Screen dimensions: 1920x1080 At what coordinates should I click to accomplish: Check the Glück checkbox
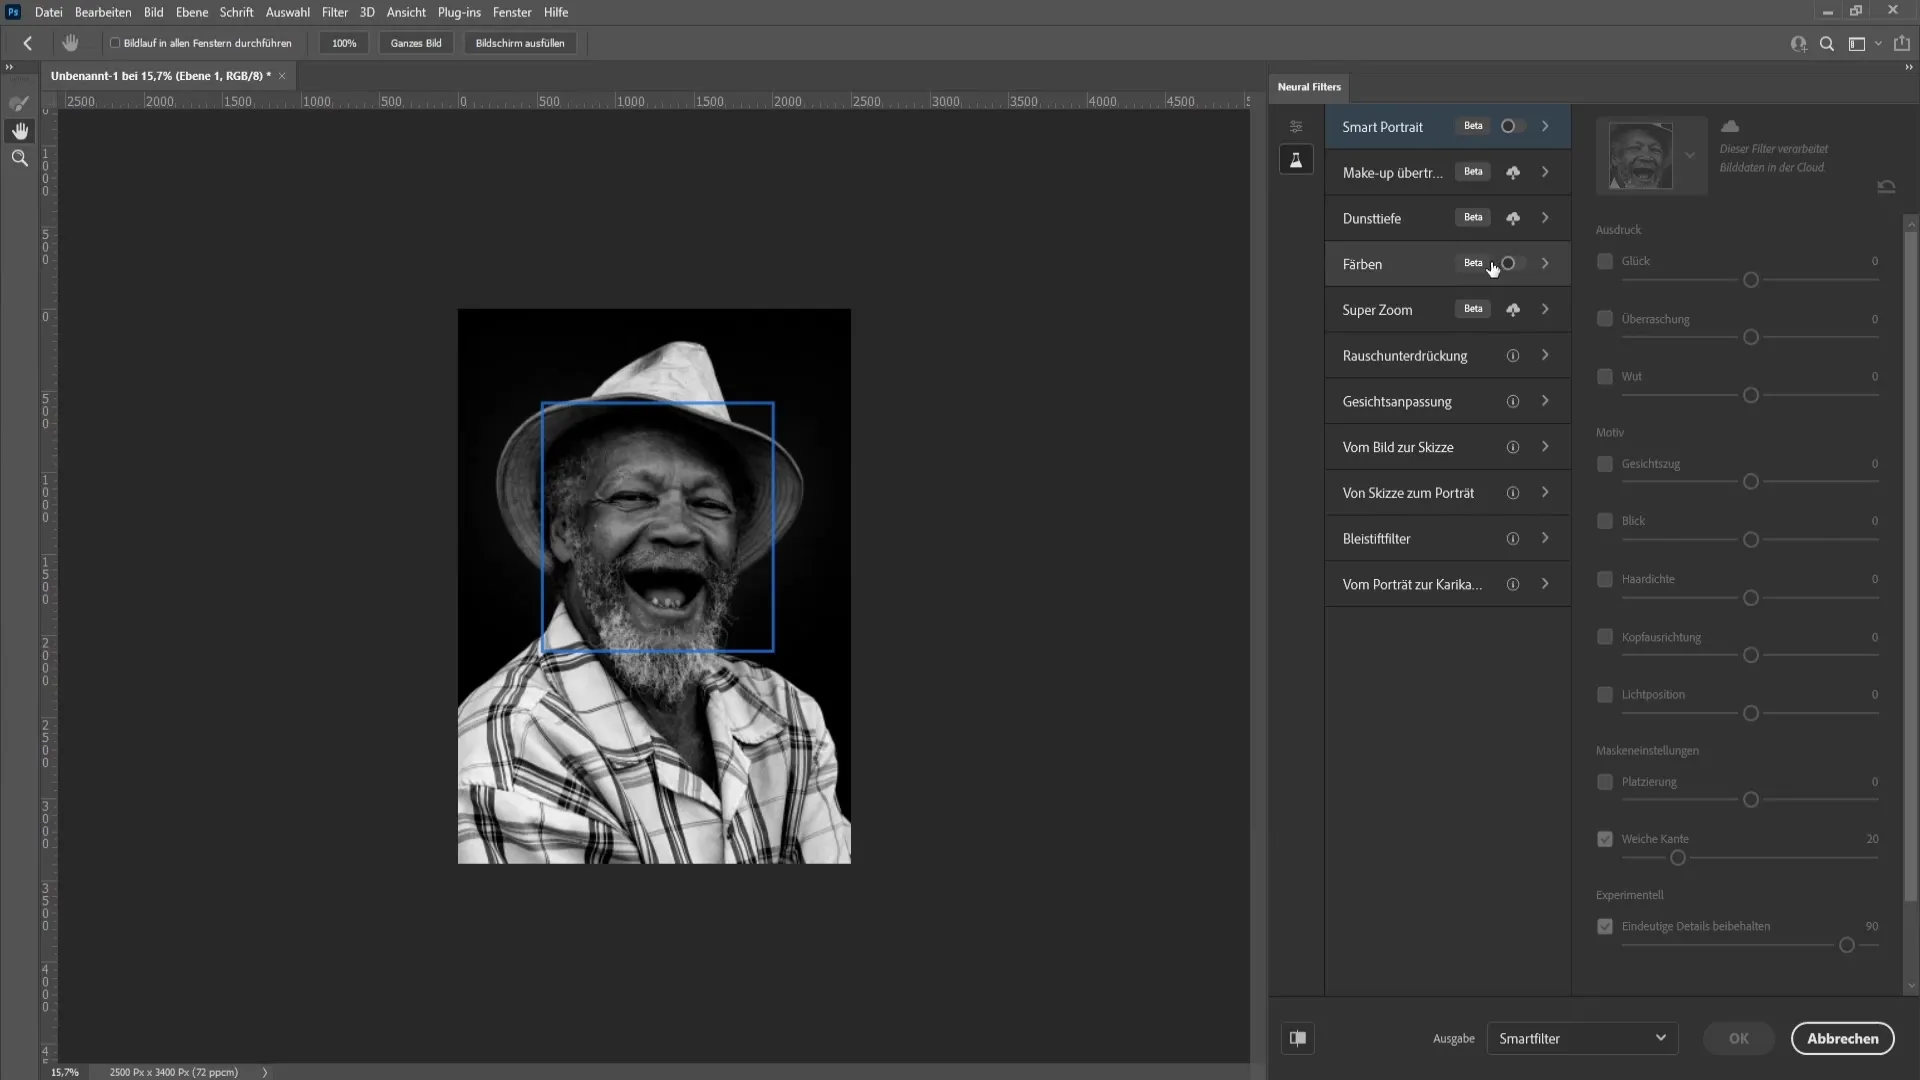pyautogui.click(x=1605, y=261)
